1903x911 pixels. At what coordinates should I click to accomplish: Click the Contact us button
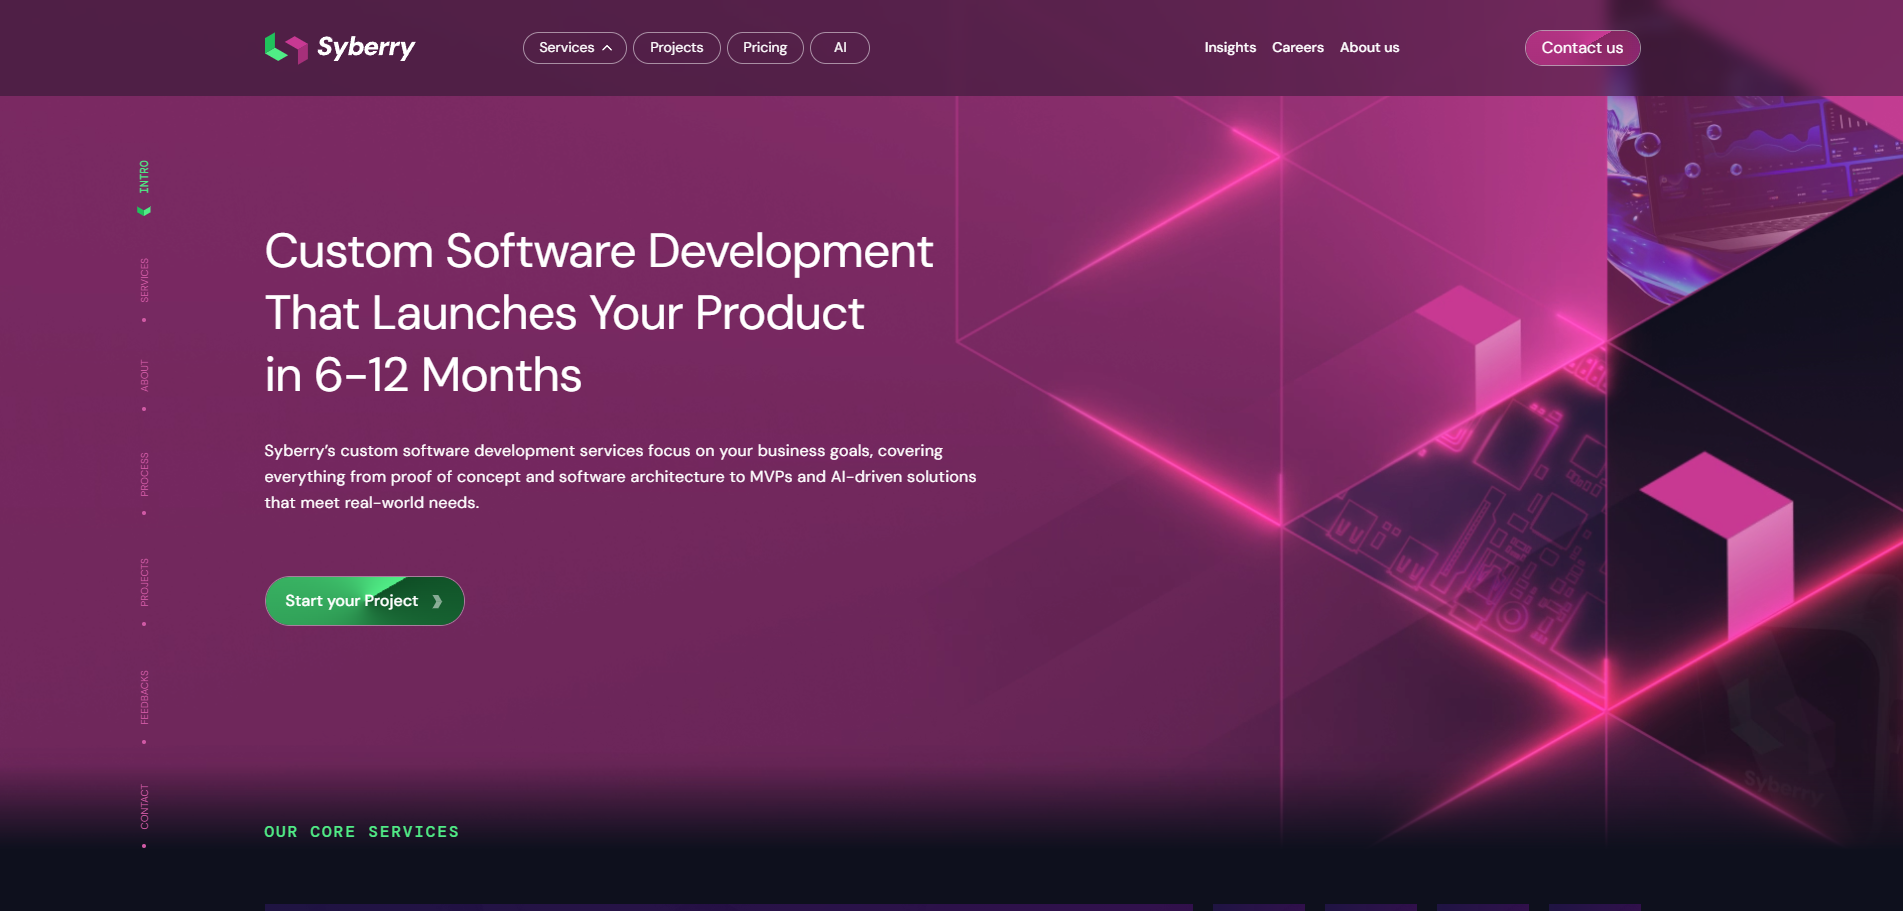tap(1582, 48)
